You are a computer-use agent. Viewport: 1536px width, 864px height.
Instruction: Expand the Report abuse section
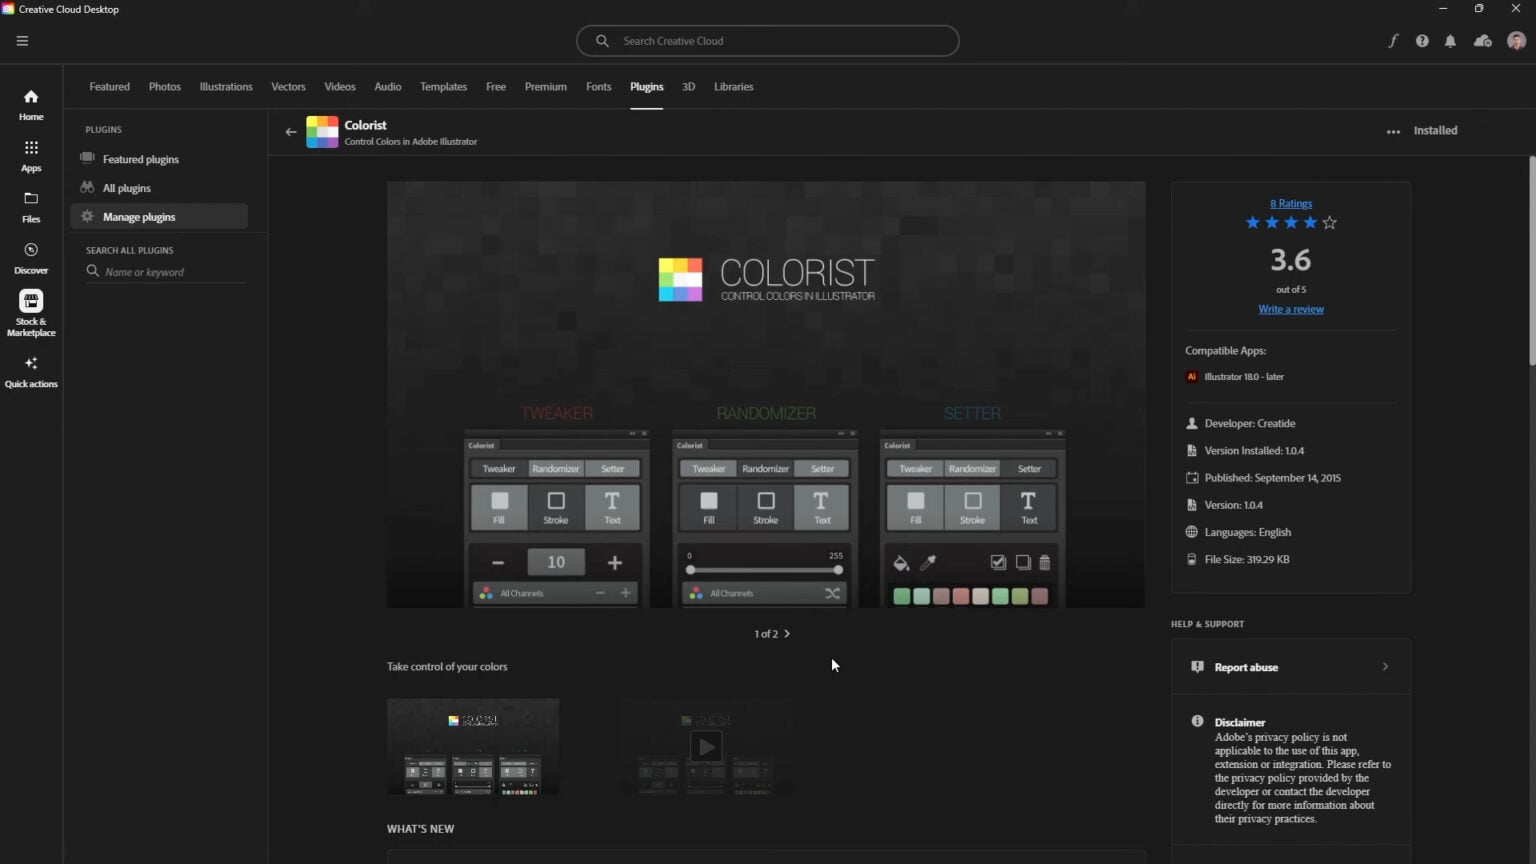[x=1290, y=666]
